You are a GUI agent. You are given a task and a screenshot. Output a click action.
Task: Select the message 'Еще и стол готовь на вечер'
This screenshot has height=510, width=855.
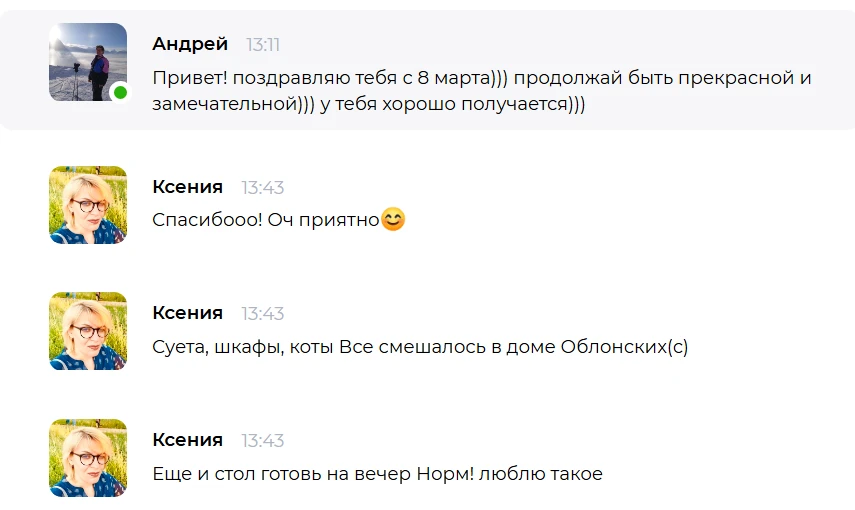tap(377, 474)
